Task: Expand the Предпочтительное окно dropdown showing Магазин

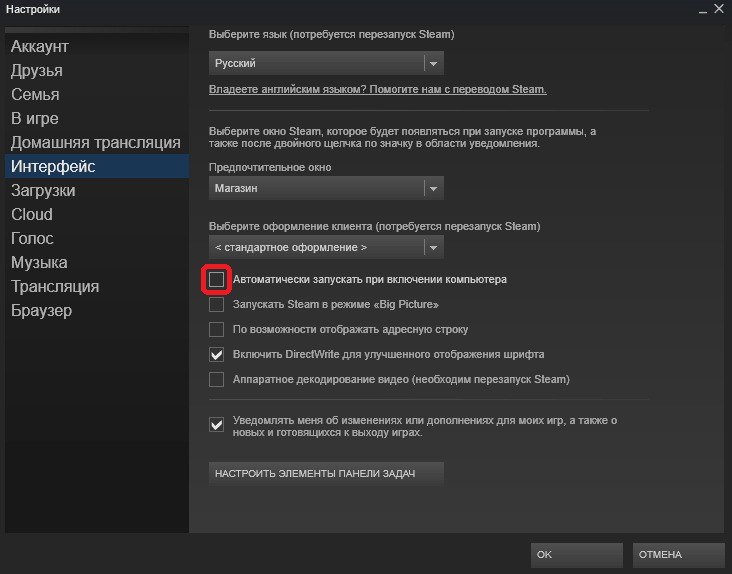Action: pyautogui.click(x=326, y=189)
